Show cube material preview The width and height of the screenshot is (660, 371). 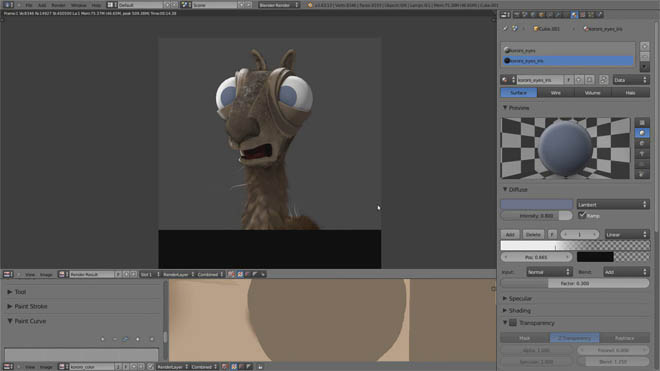point(642,144)
